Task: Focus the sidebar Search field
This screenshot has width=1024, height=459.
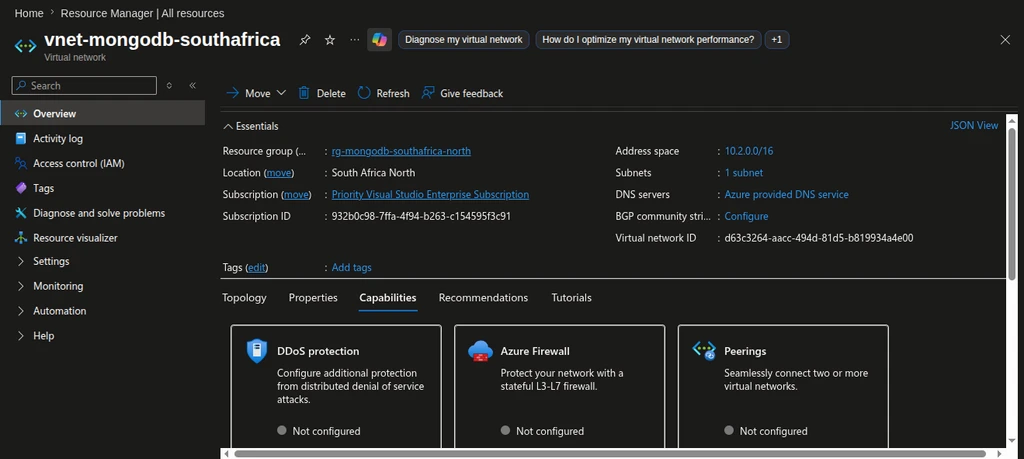Action: click(84, 86)
